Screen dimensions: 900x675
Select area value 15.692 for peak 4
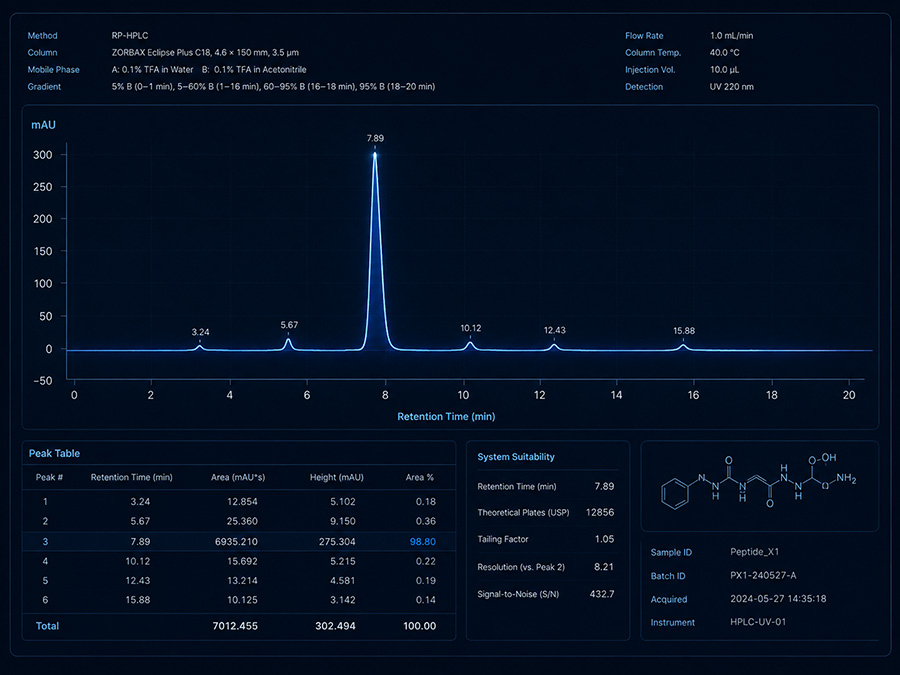(x=242, y=561)
